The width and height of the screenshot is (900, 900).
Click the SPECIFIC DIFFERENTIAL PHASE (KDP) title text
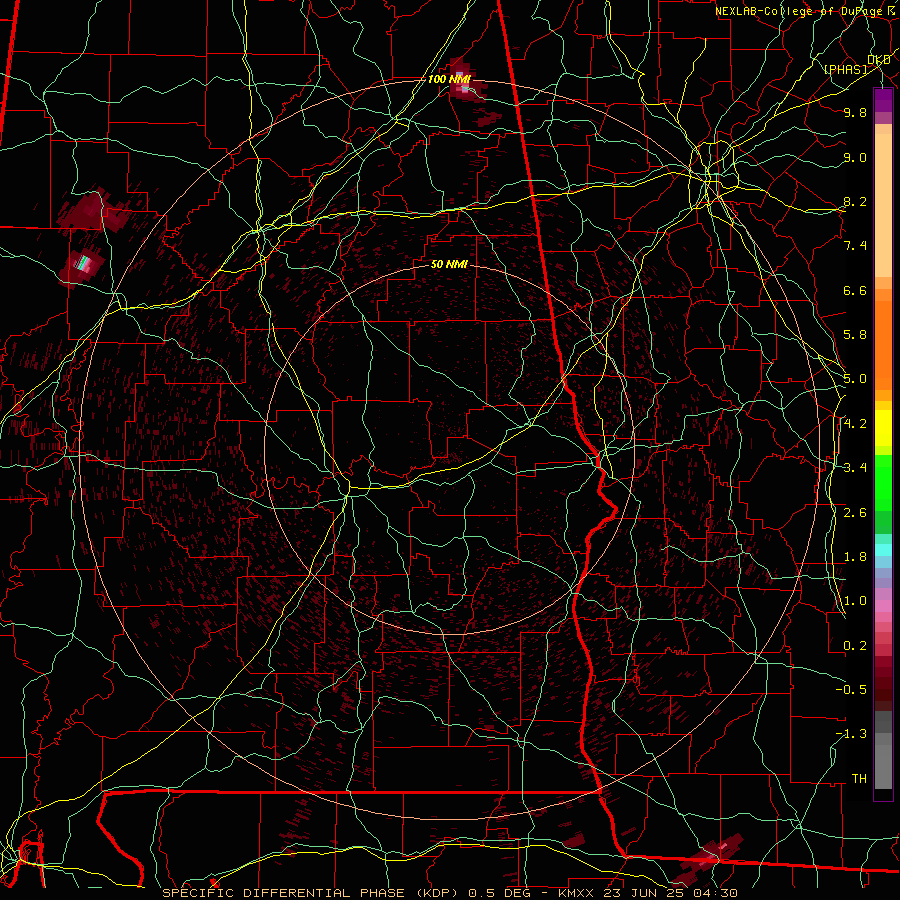pos(311,893)
